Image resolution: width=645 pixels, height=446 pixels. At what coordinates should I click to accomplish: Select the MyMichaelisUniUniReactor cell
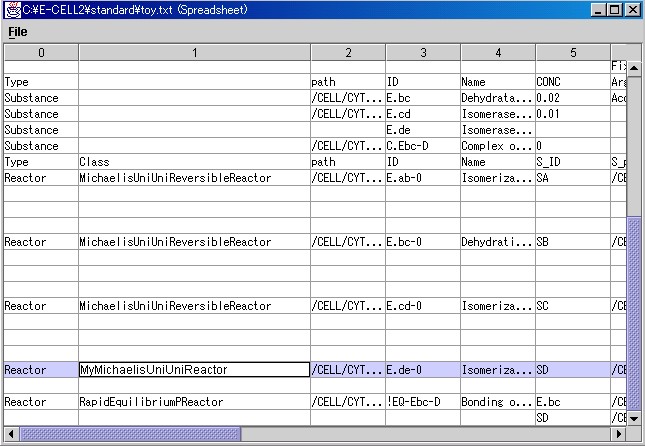pos(194,370)
